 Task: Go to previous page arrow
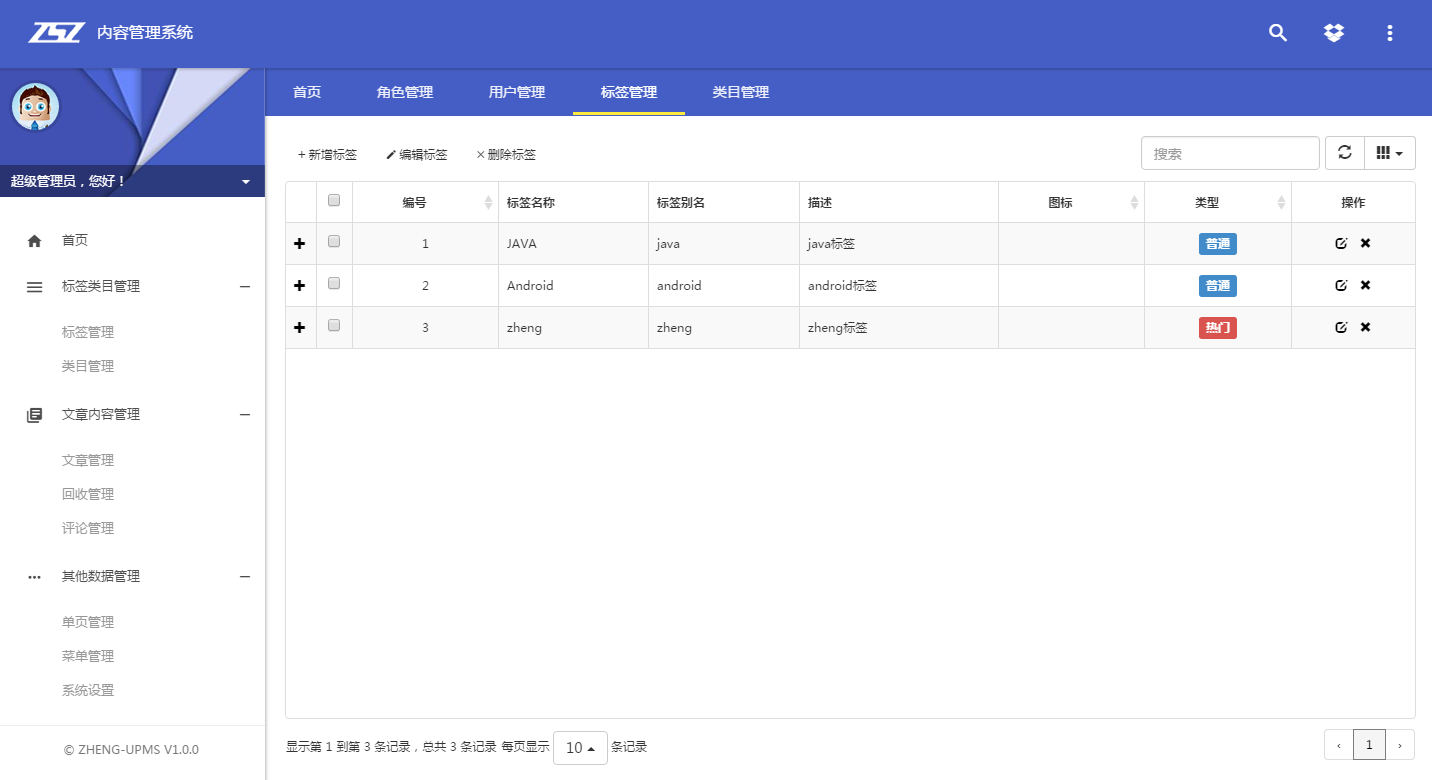click(1339, 745)
